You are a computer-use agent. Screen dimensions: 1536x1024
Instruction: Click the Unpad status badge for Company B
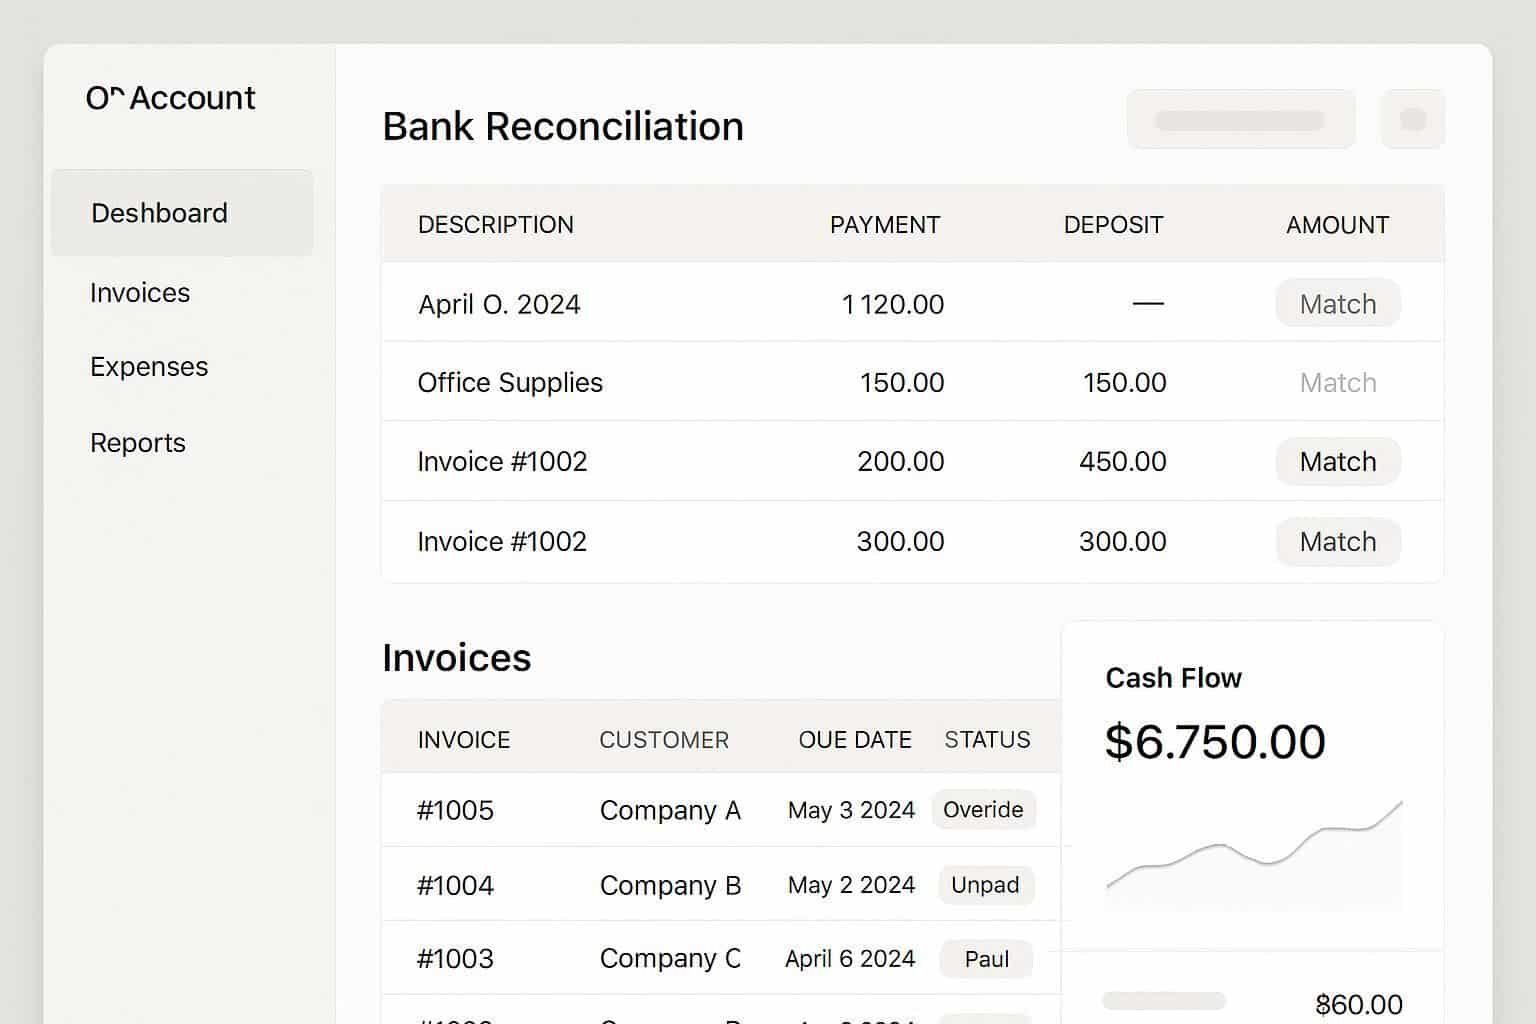pyautogui.click(x=985, y=885)
